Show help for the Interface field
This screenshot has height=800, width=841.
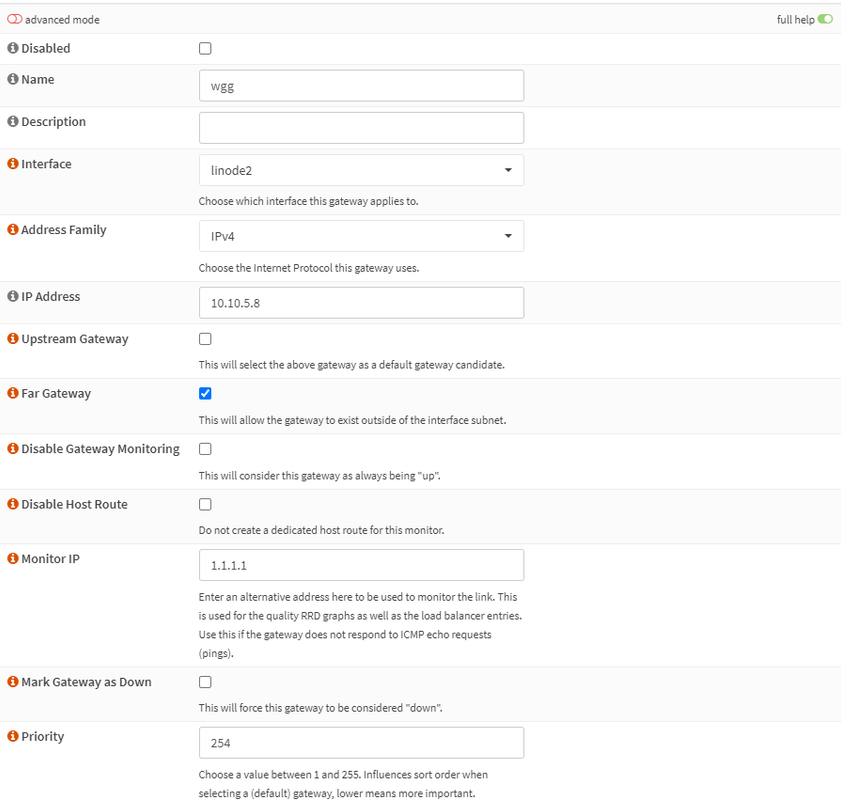coord(13,164)
